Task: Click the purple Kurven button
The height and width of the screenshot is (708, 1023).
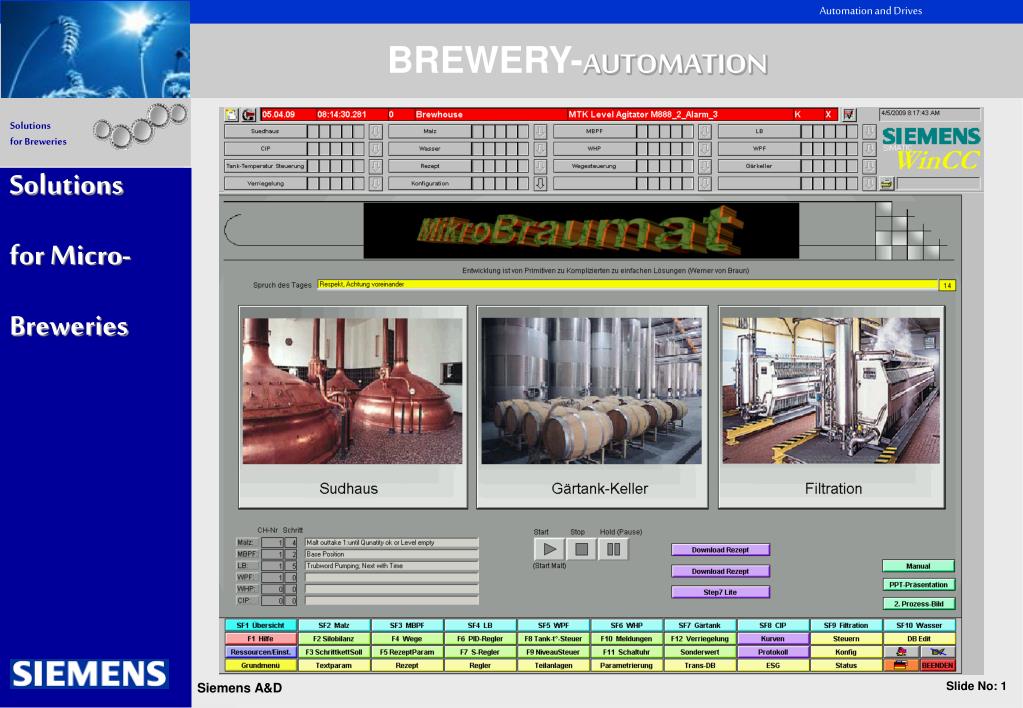Action: click(x=773, y=639)
